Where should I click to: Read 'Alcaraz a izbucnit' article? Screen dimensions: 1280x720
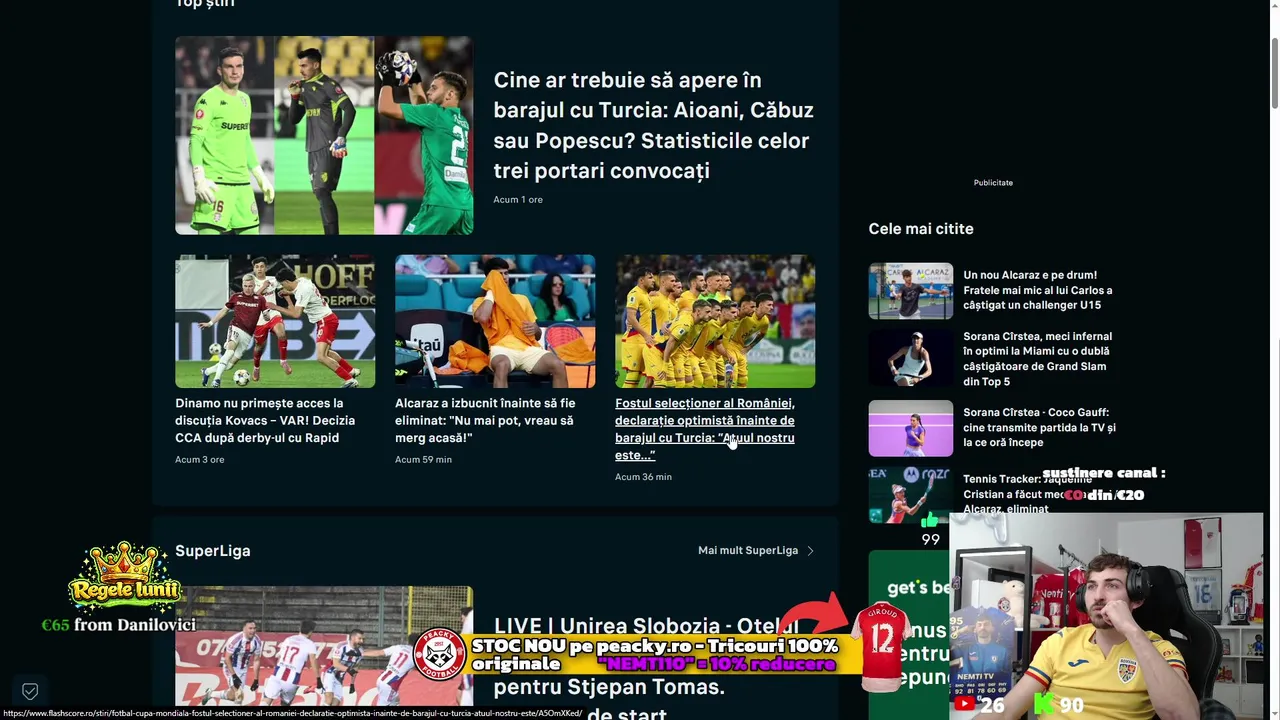485,421
